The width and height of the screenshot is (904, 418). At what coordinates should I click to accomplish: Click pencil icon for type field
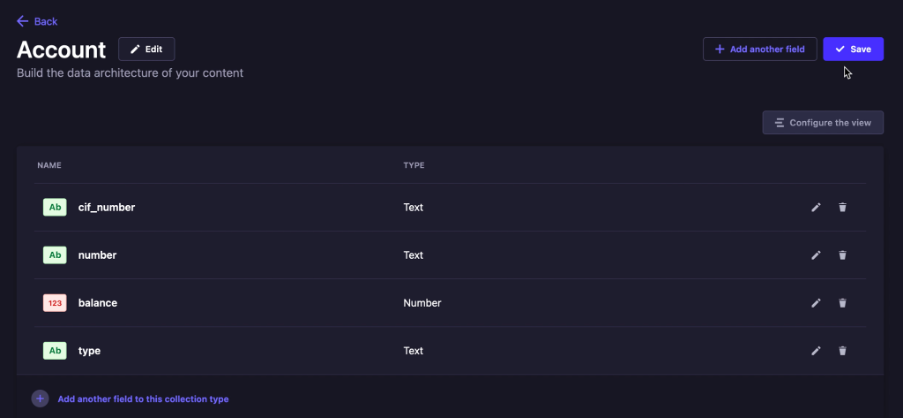coord(816,351)
